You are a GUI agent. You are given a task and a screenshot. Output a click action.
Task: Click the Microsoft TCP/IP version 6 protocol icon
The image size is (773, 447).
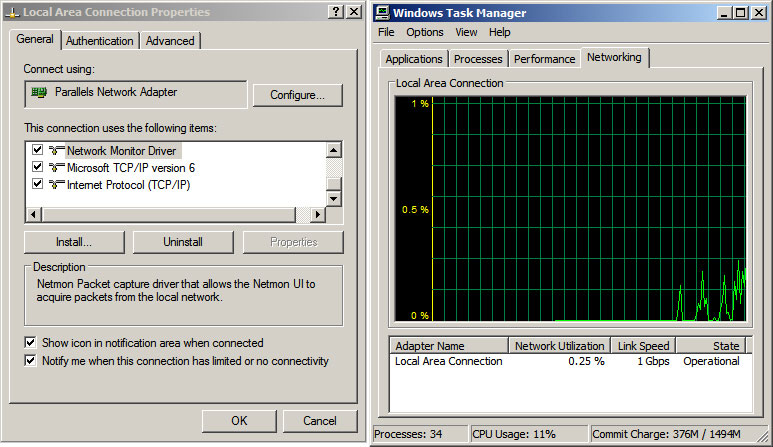coord(57,168)
